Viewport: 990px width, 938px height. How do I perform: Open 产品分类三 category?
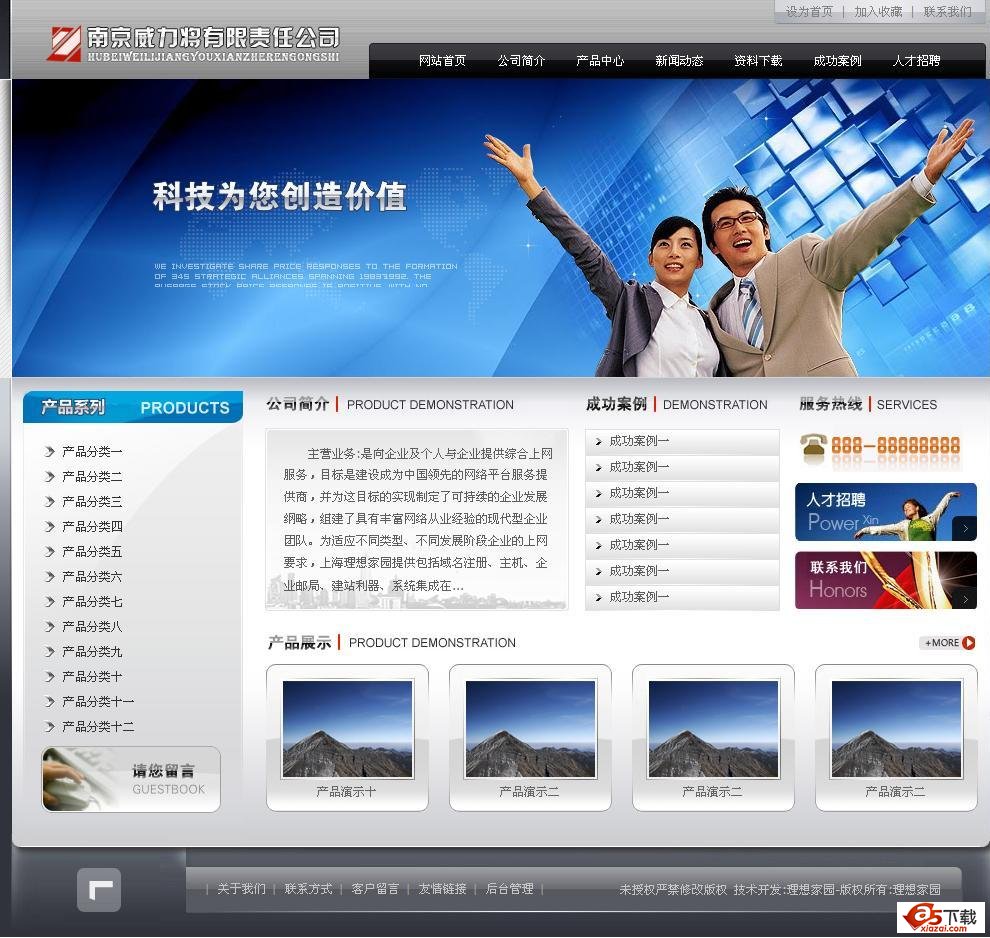click(x=92, y=502)
